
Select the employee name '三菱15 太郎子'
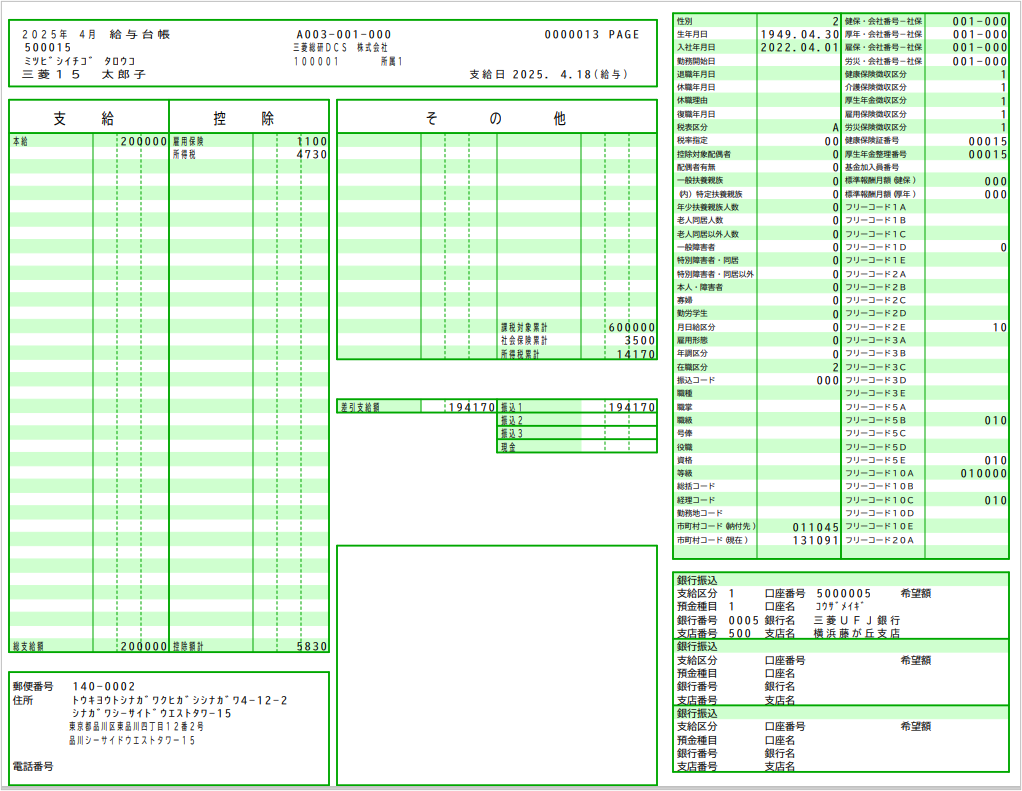[84, 75]
